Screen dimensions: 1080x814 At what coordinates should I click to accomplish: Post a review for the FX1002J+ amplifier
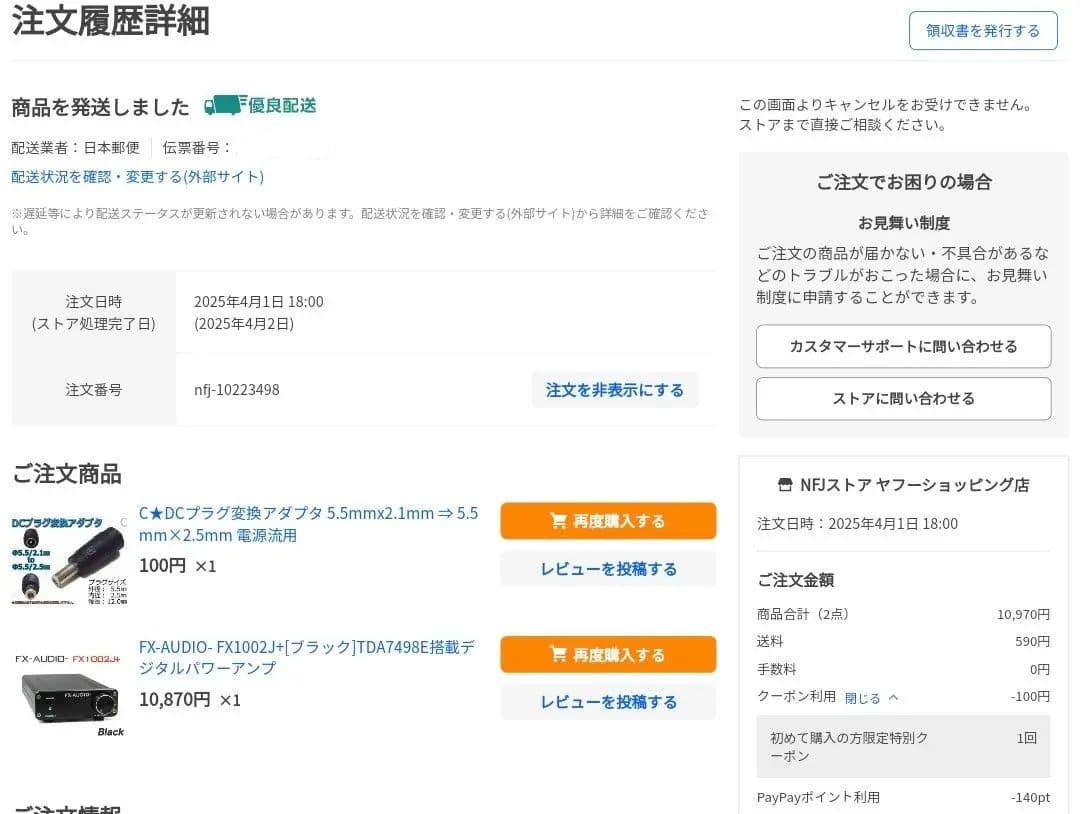[x=607, y=701]
